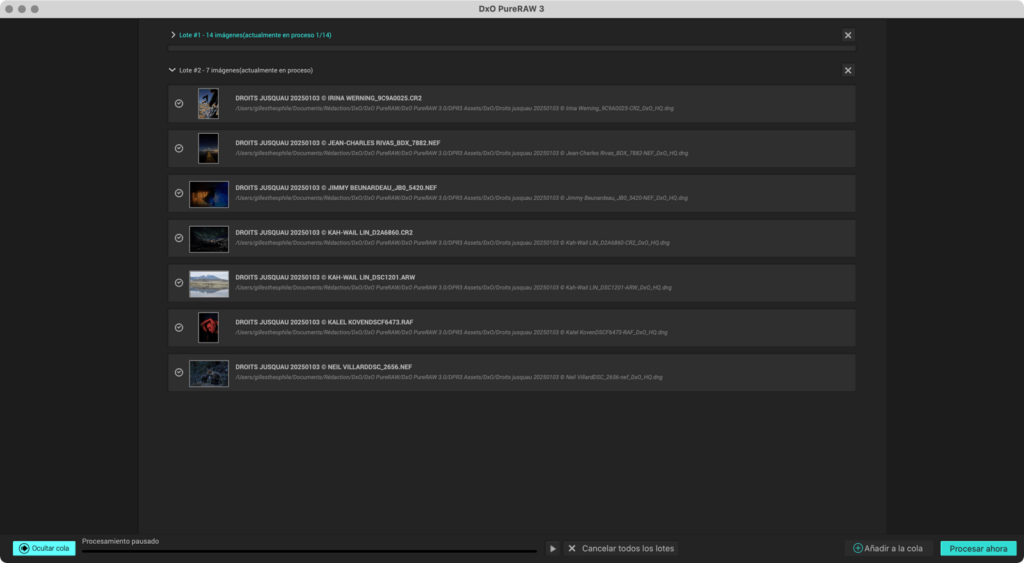Remove Lote #1 with its X button
The image size is (1024, 563).
pyautogui.click(x=848, y=35)
